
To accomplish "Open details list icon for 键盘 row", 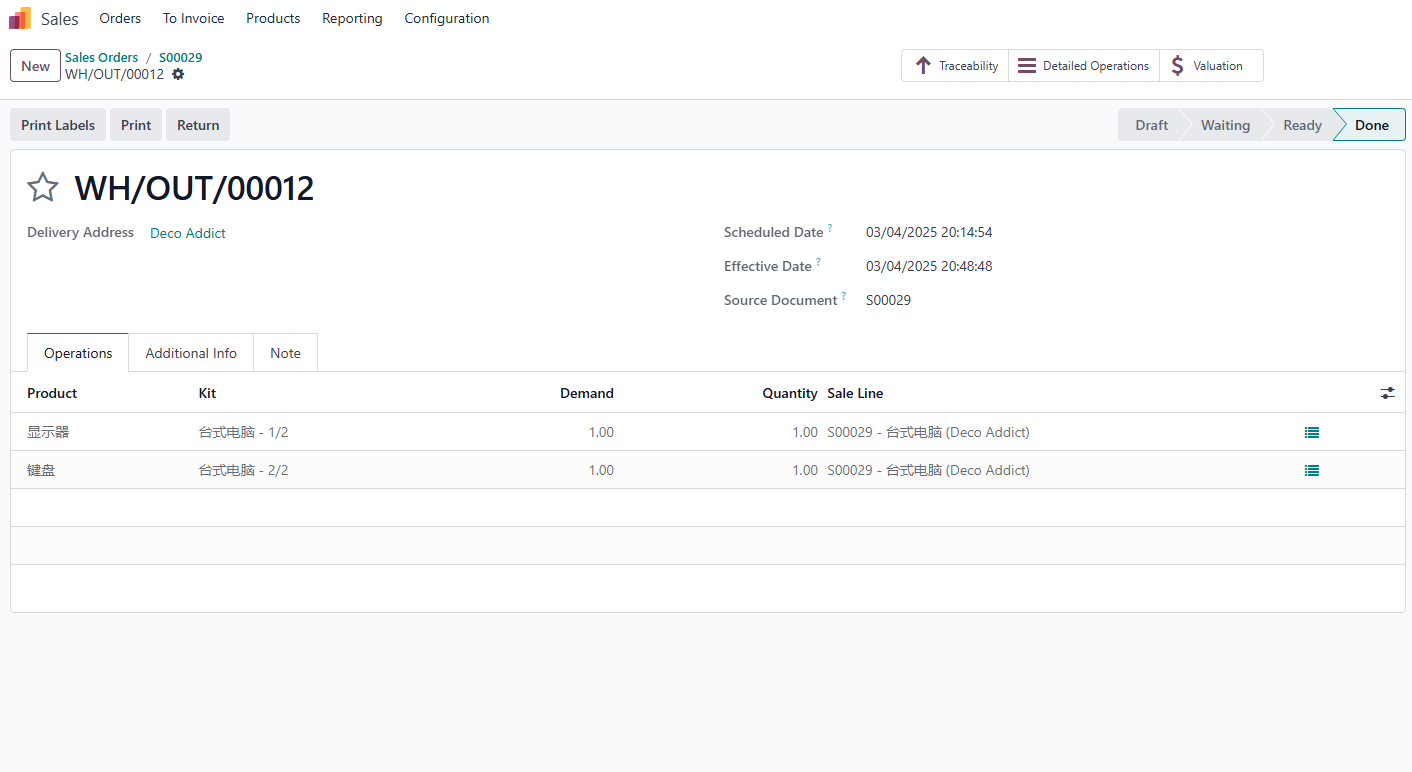I will click(1312, 470).
